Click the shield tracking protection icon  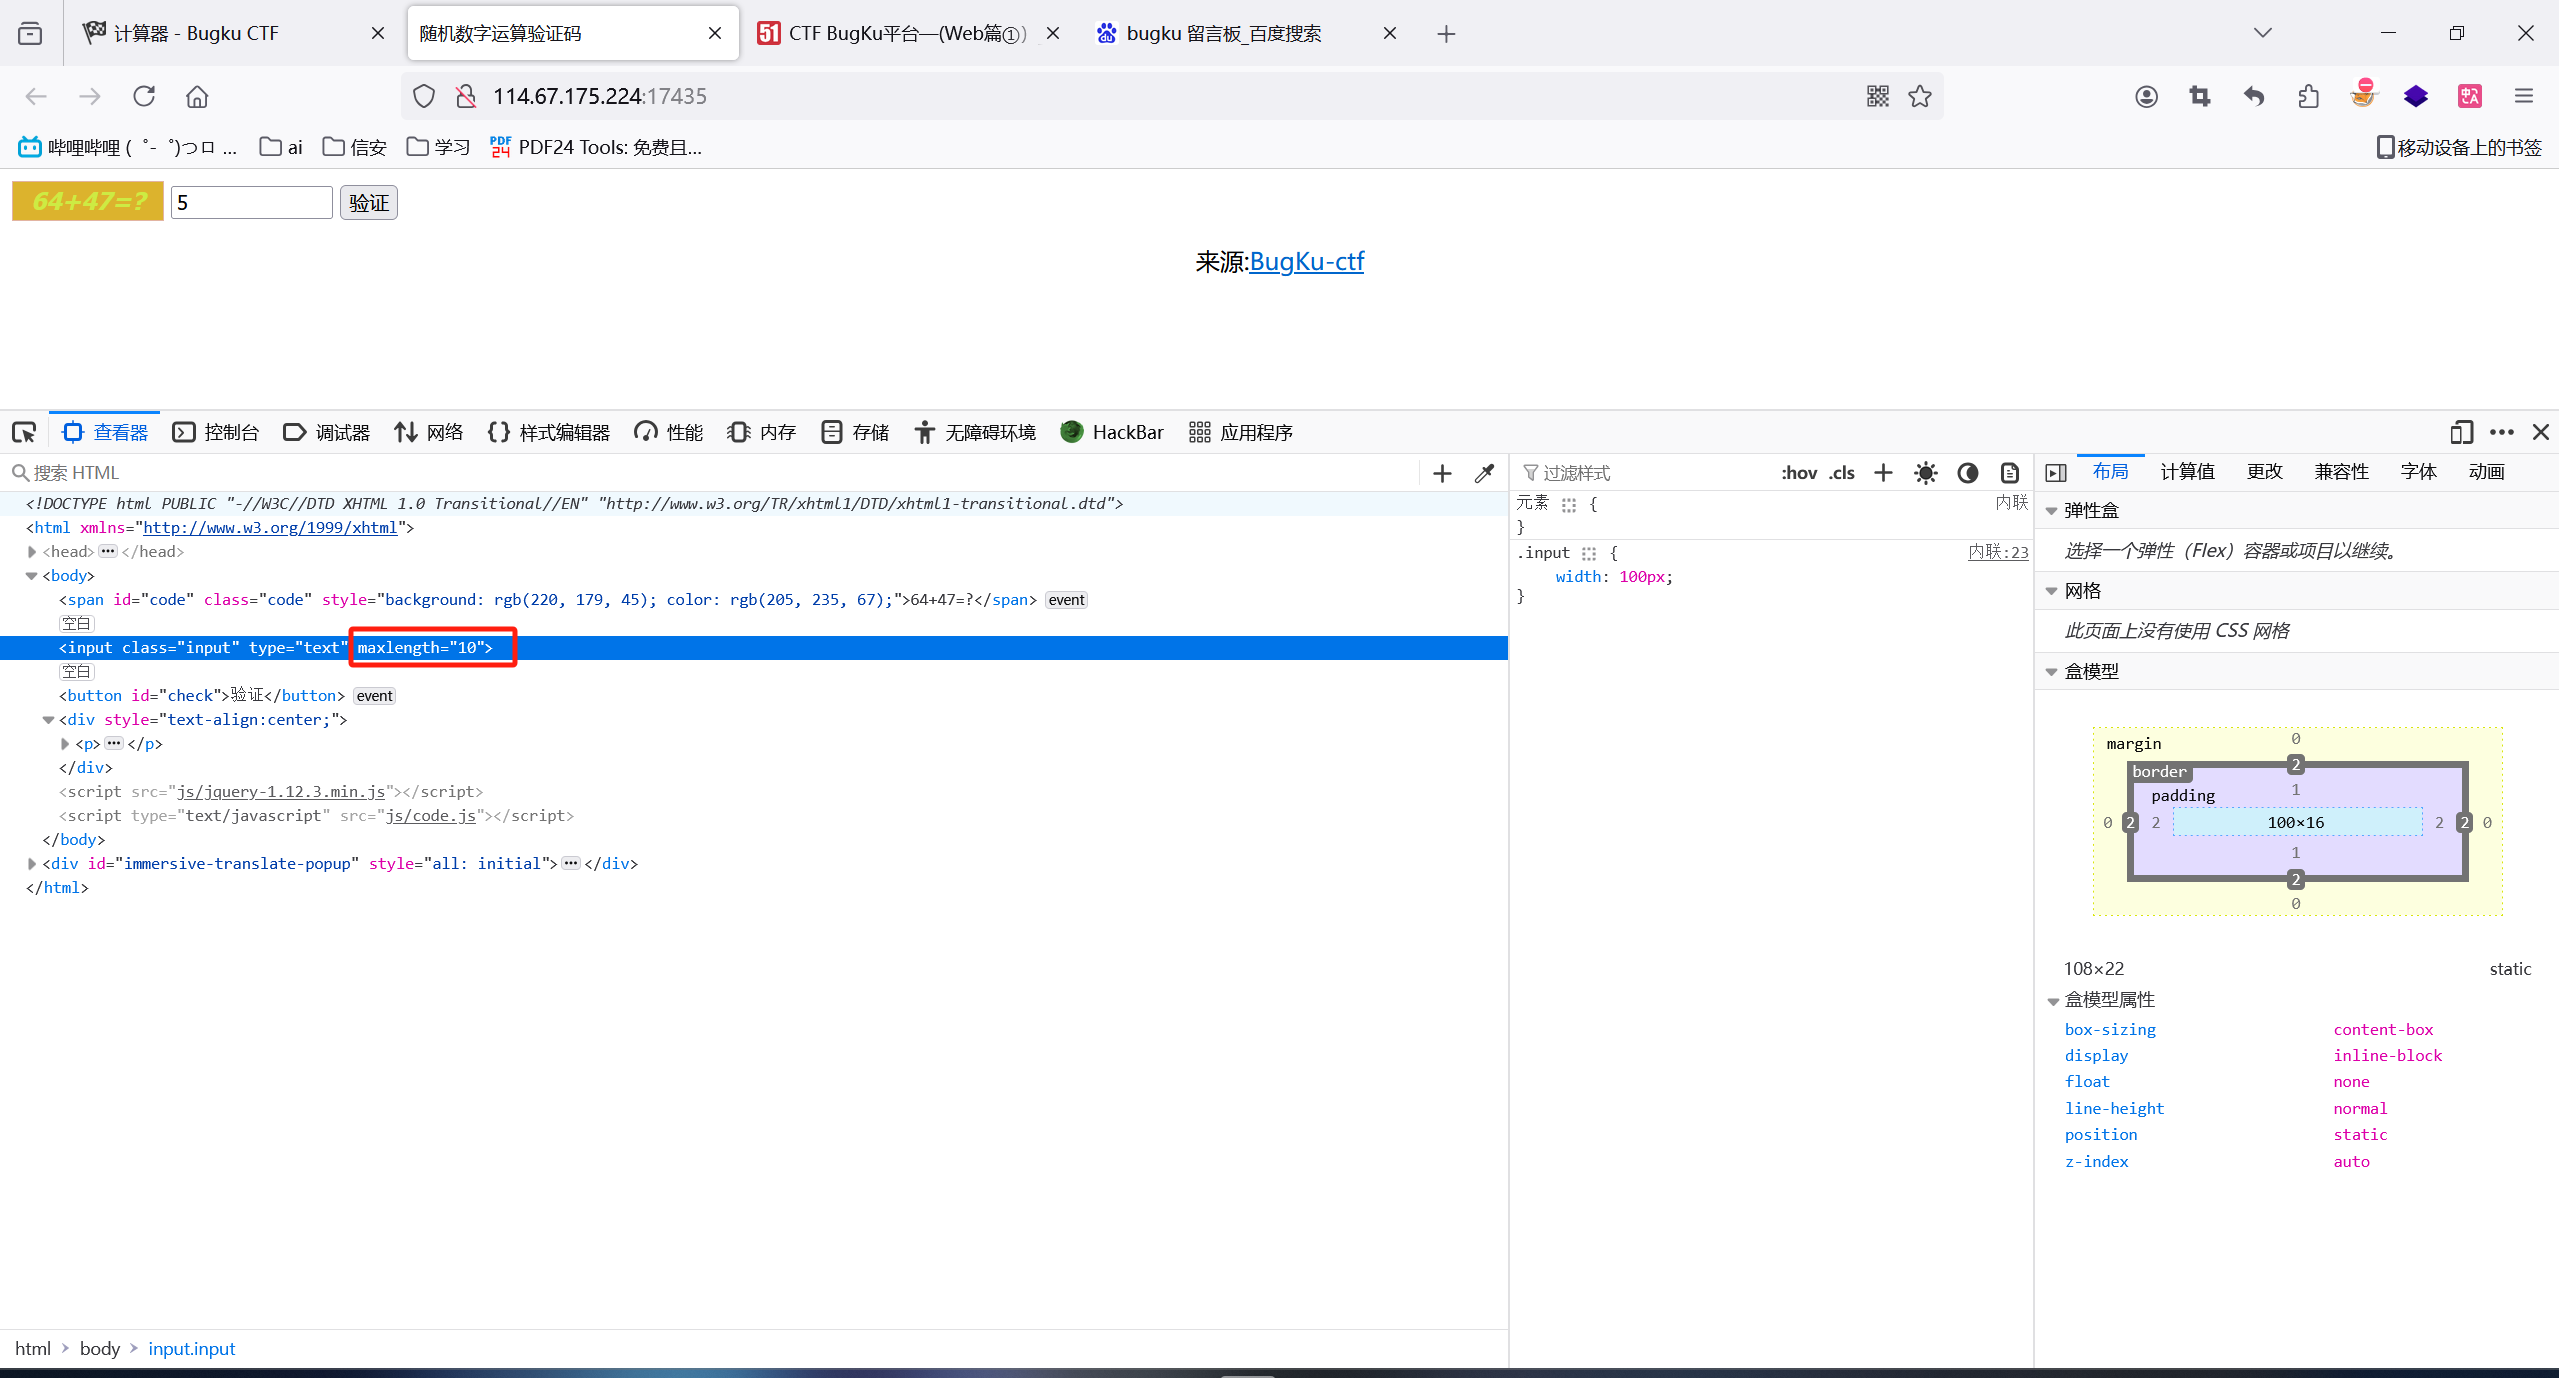coord(424,96)
